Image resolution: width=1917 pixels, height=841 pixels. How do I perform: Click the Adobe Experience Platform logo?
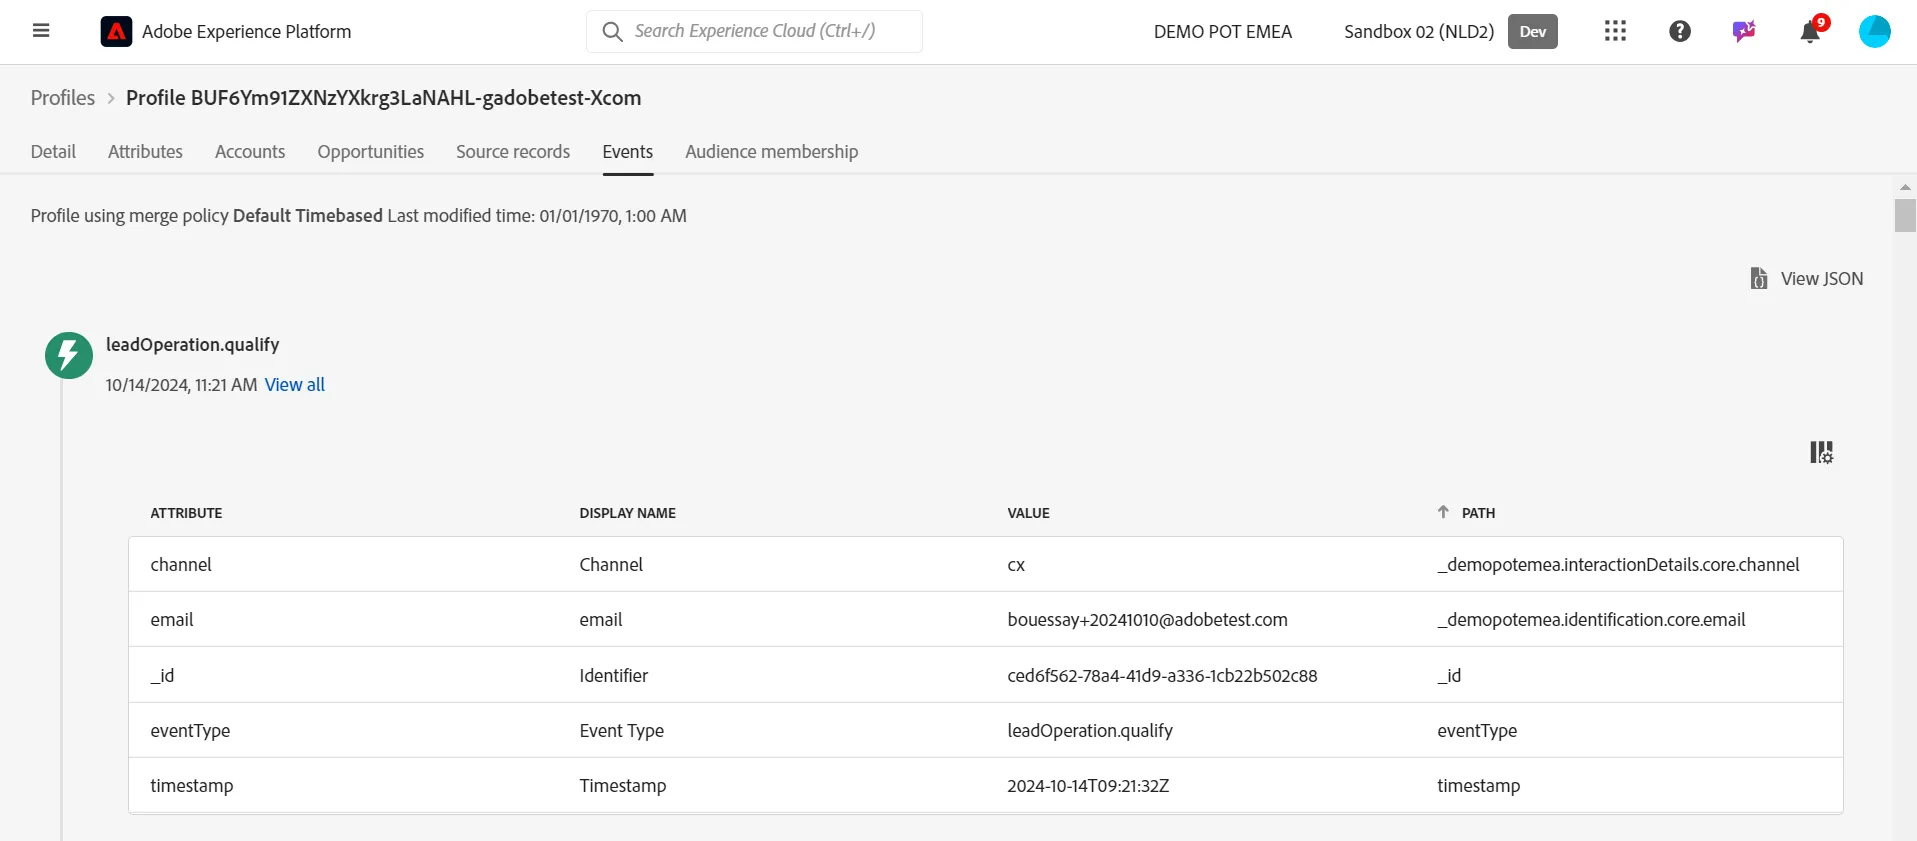[x=116, y=32]
